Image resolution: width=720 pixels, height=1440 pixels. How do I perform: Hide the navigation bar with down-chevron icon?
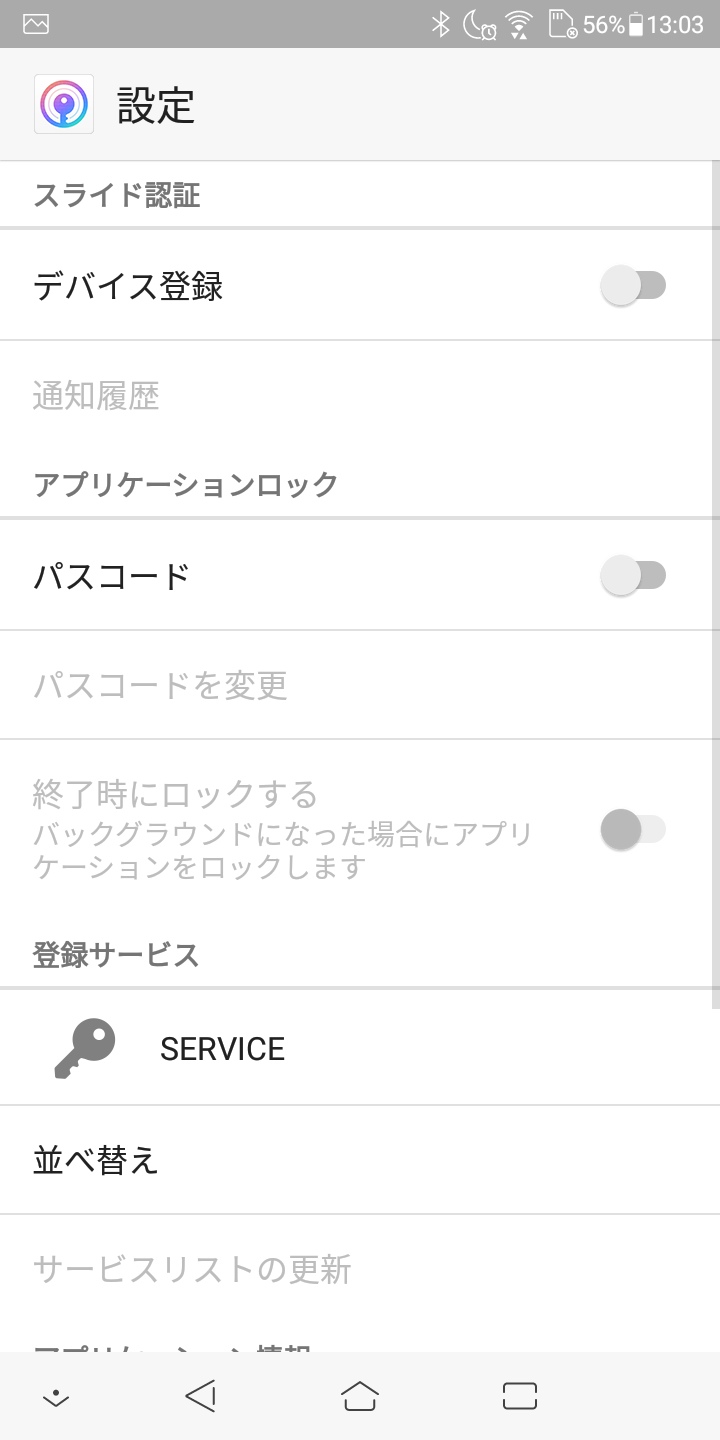(x=56, y=1398)
